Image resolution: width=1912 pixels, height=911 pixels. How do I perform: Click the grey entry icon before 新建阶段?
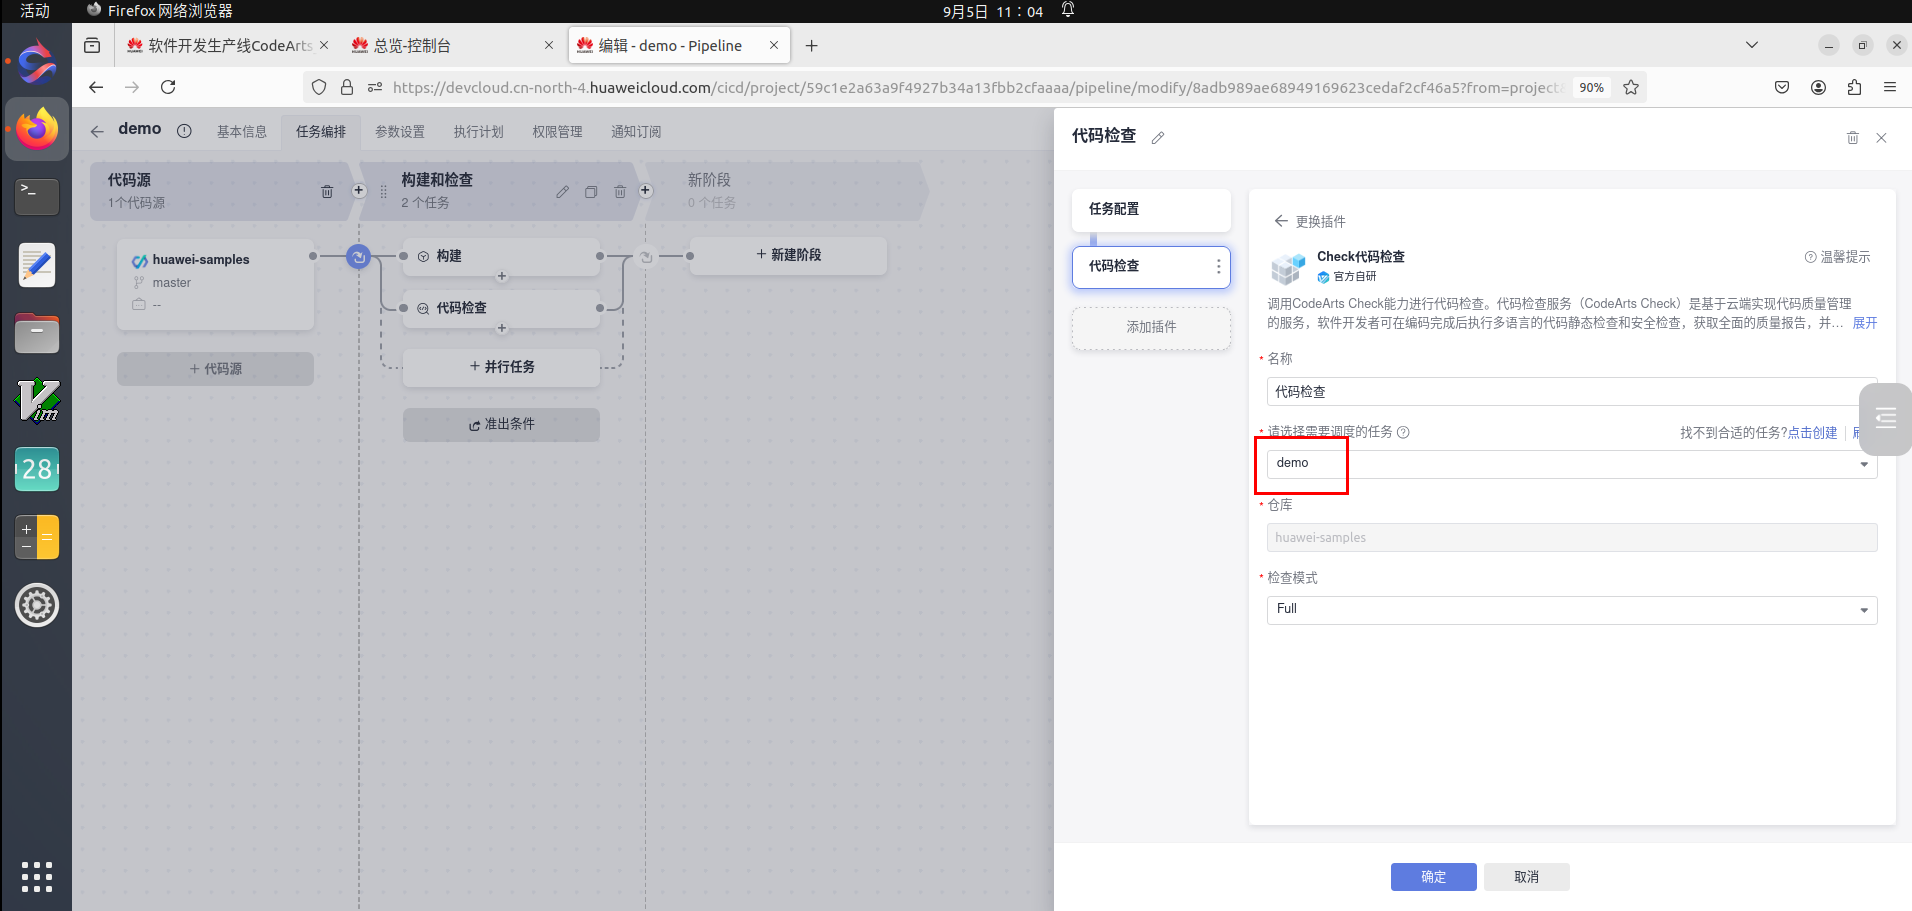(x=646, y=257)
